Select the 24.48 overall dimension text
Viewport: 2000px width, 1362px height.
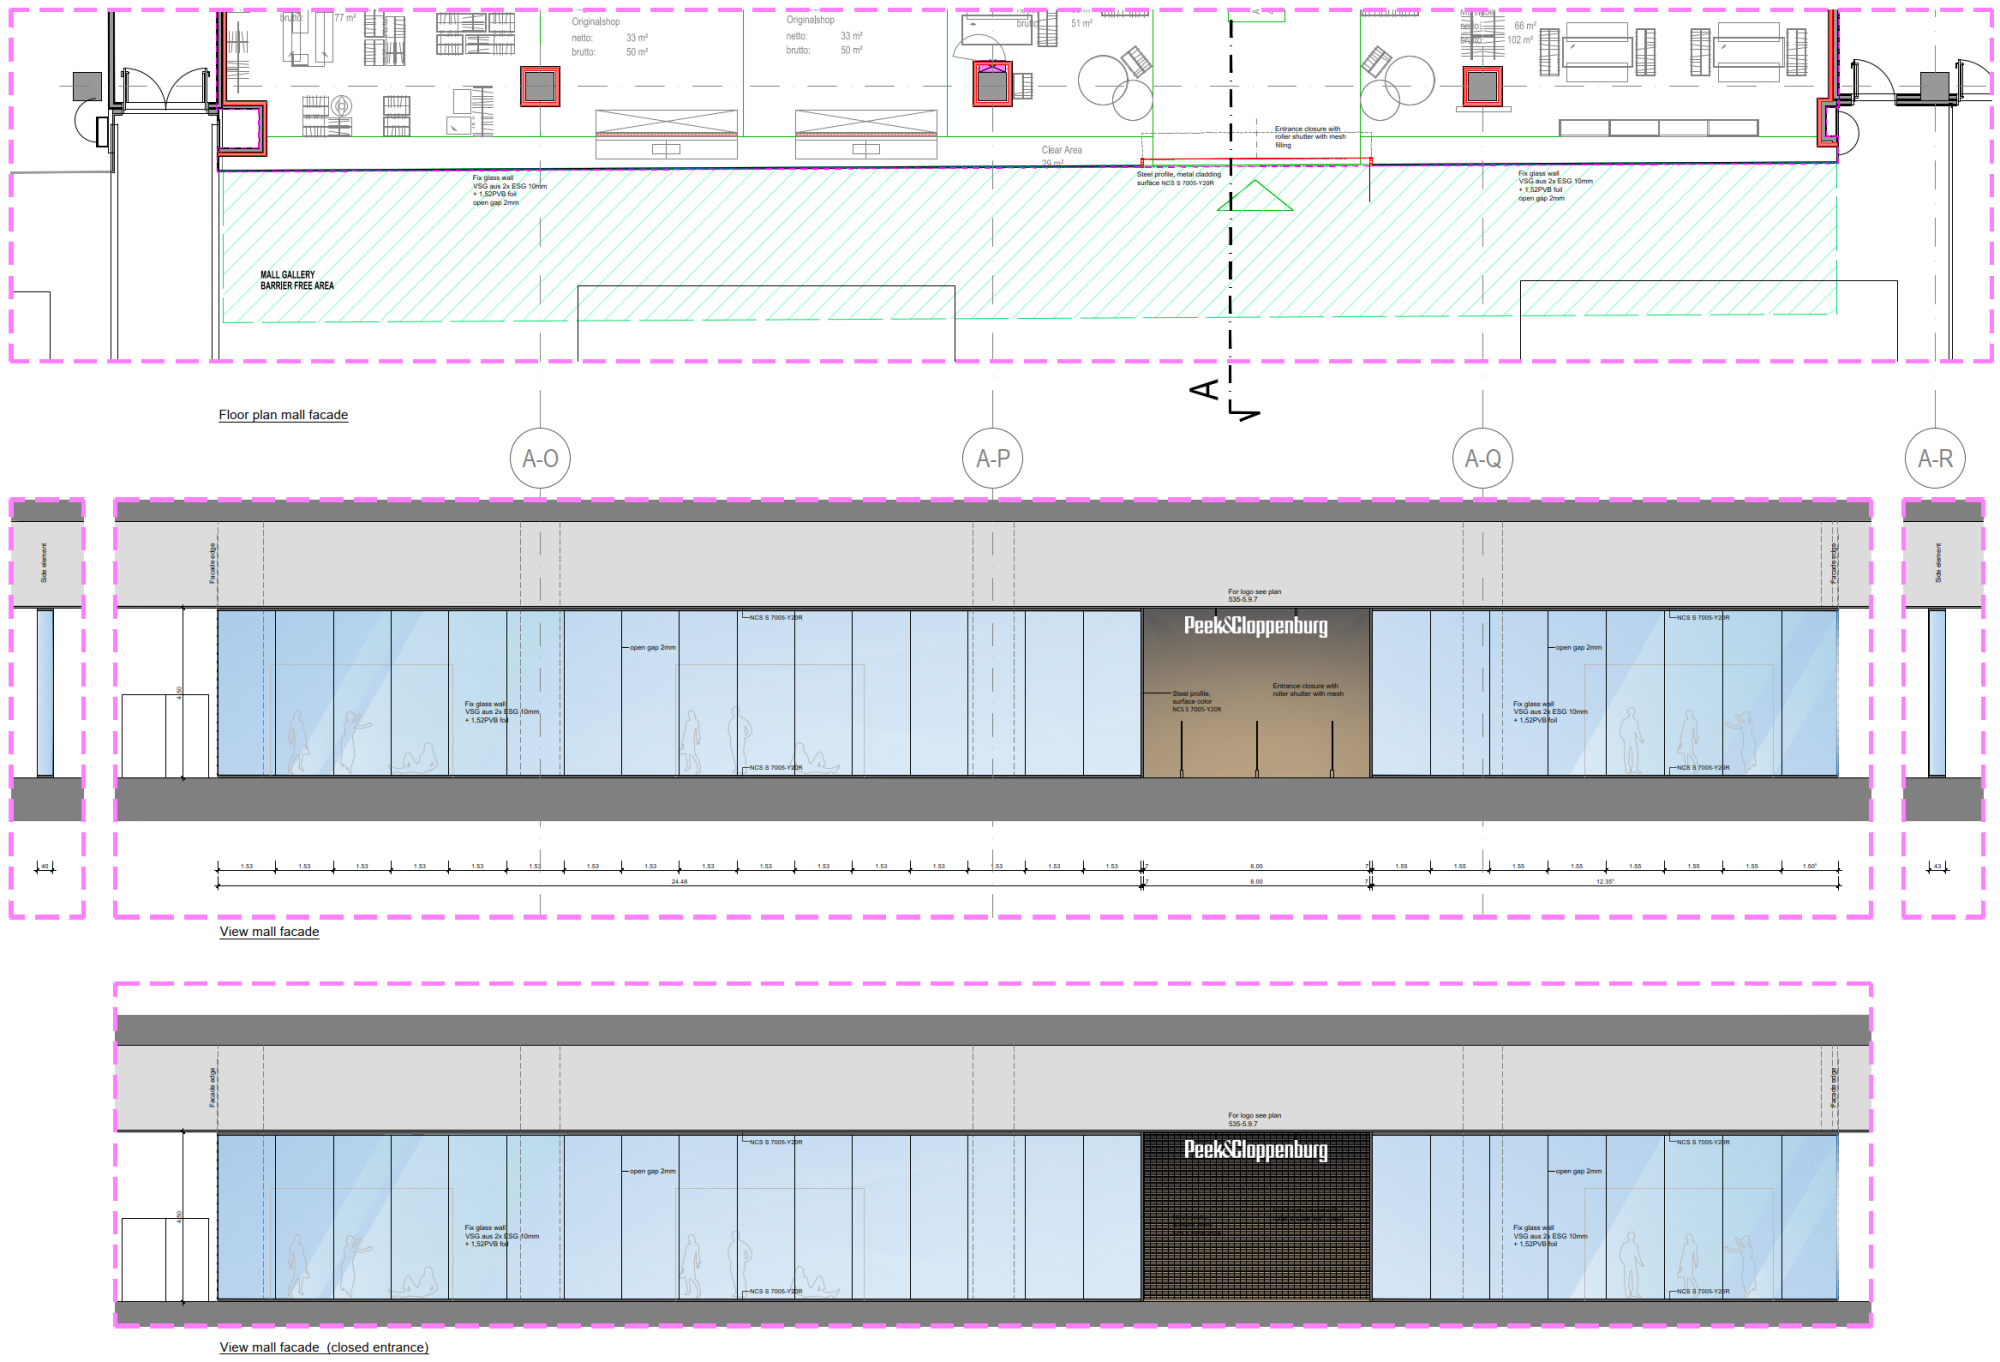(x=679, y=882)
